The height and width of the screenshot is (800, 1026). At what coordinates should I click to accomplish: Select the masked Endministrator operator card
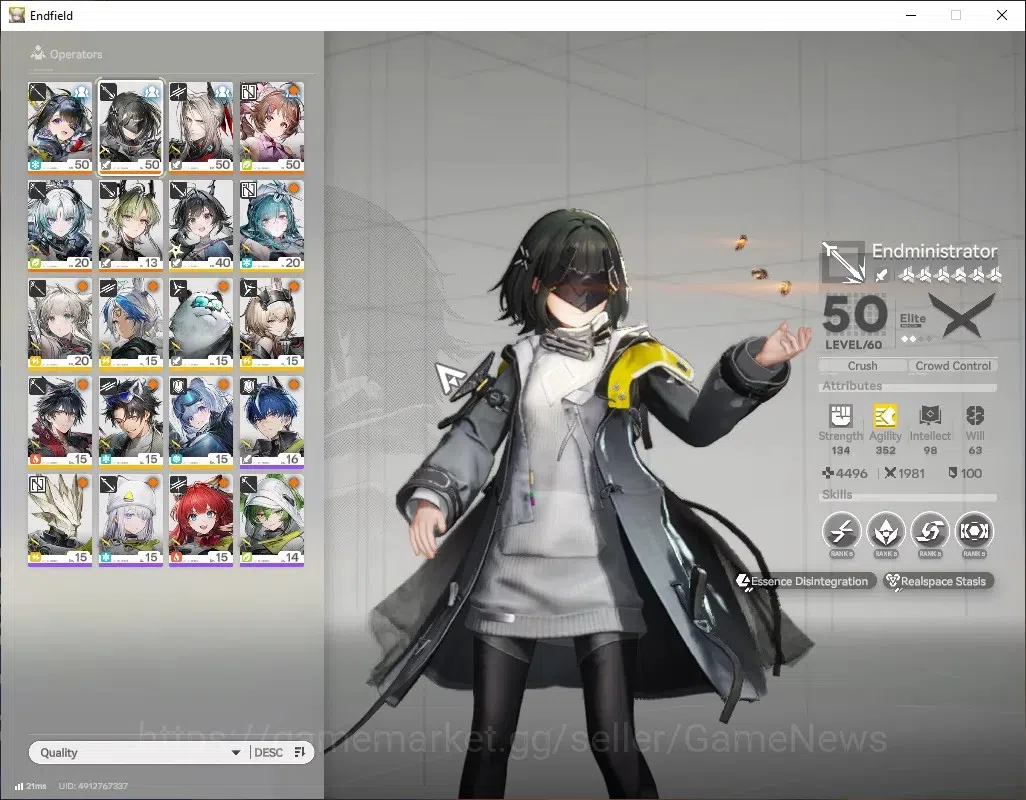[130, 128]
